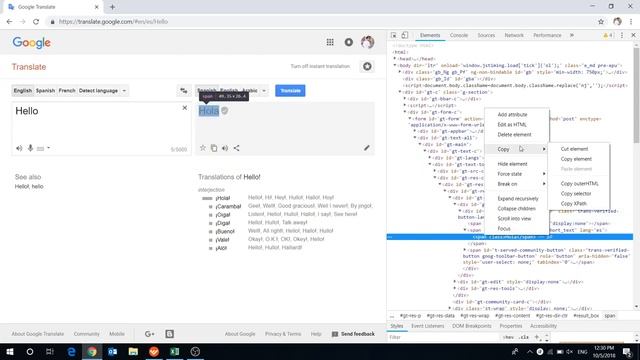The image size is (640, 360).
Task: Click the Google notifications icon
Action: 349,42
